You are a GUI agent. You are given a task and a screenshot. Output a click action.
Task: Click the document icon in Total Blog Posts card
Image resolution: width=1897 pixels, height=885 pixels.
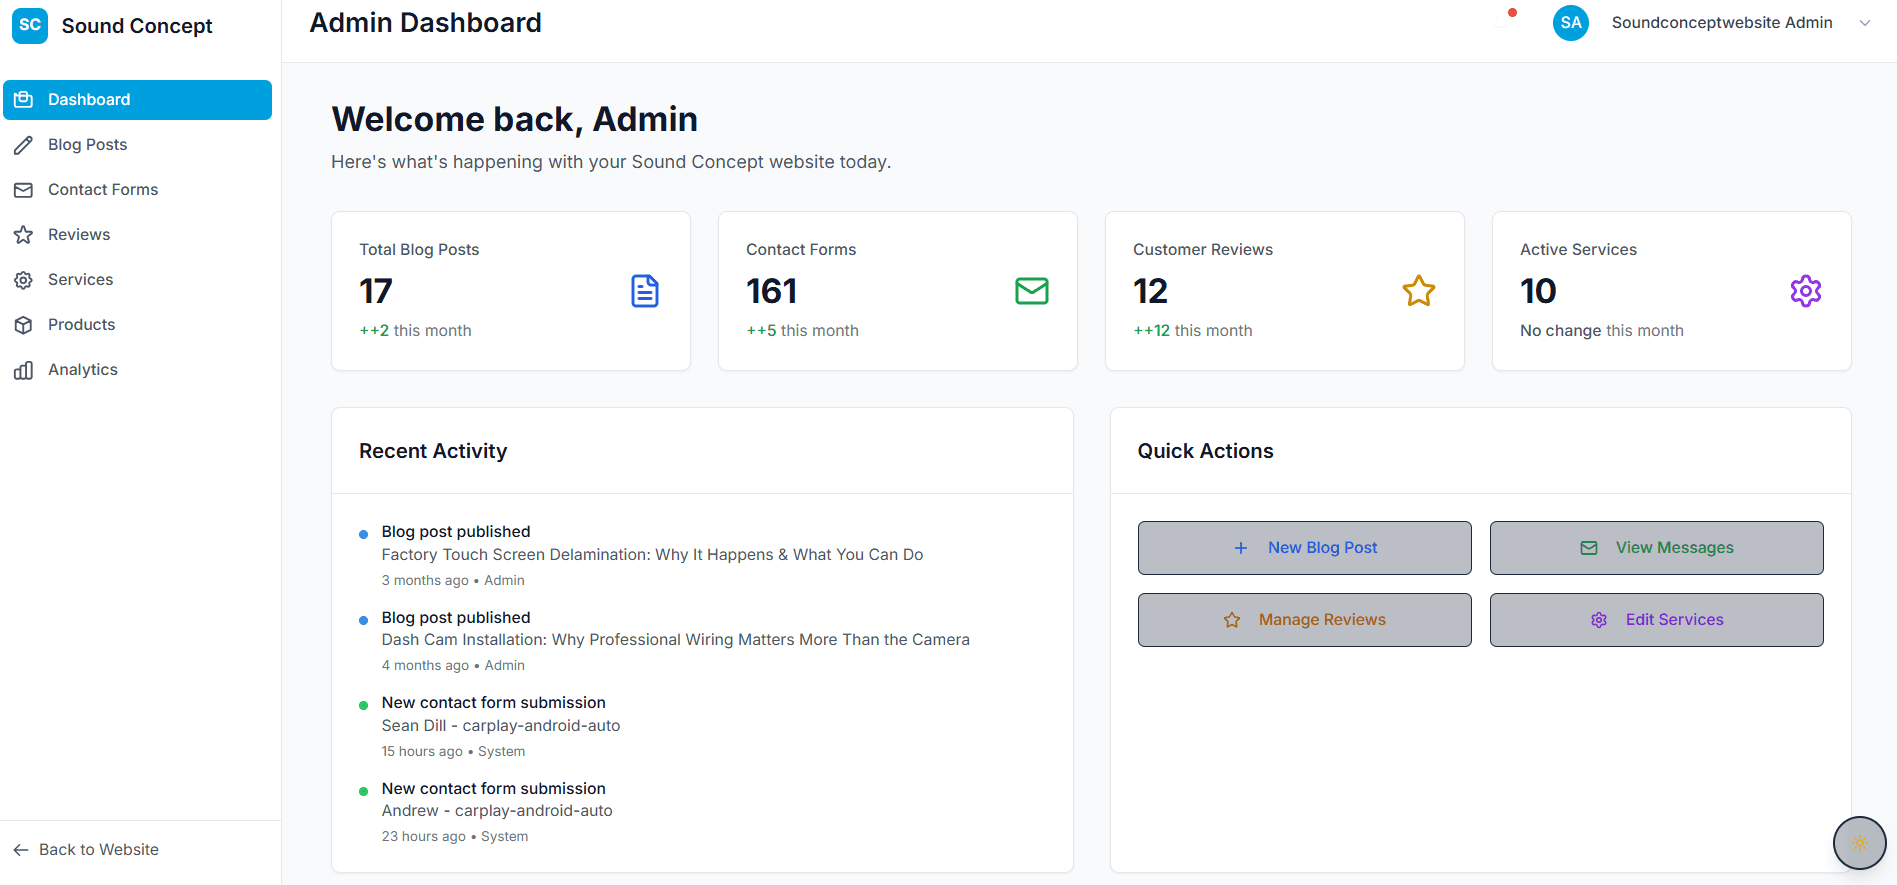pos(645,291)
